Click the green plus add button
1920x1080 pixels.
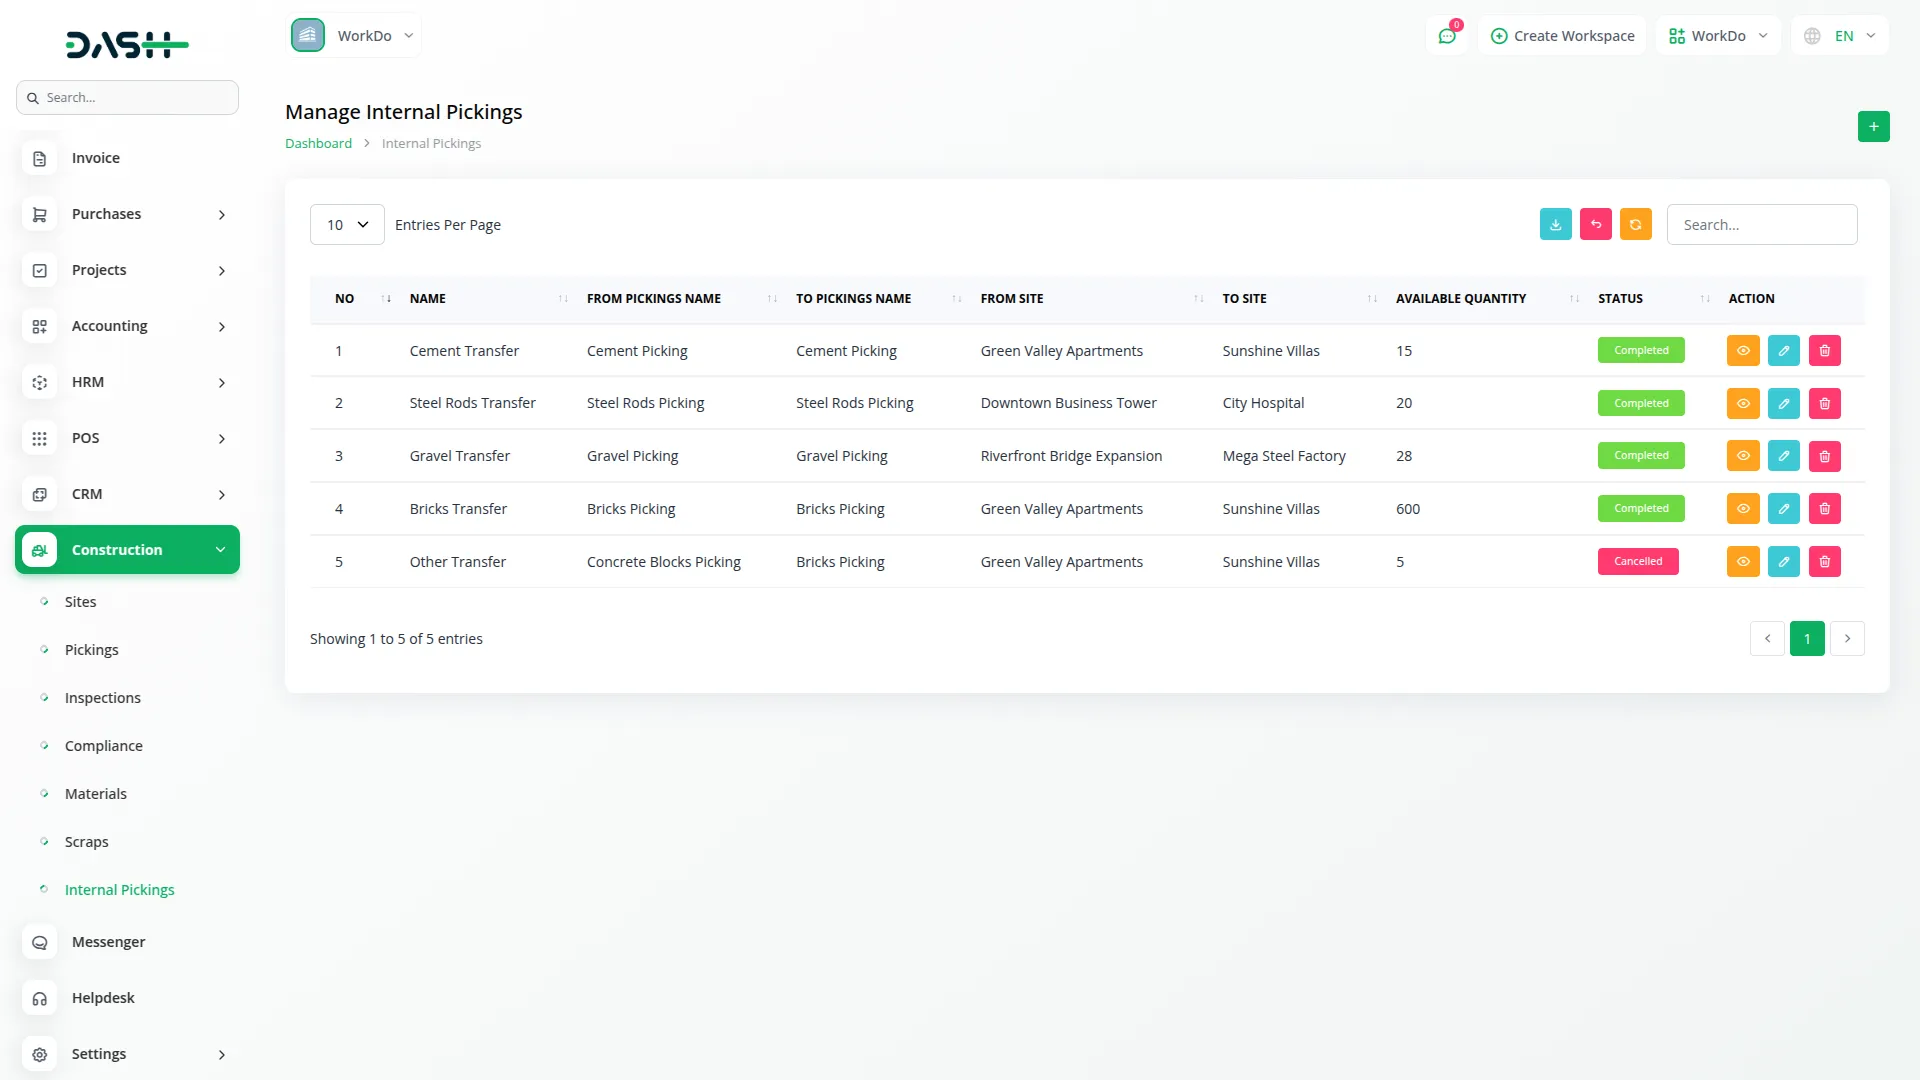tap(1873, 127)
